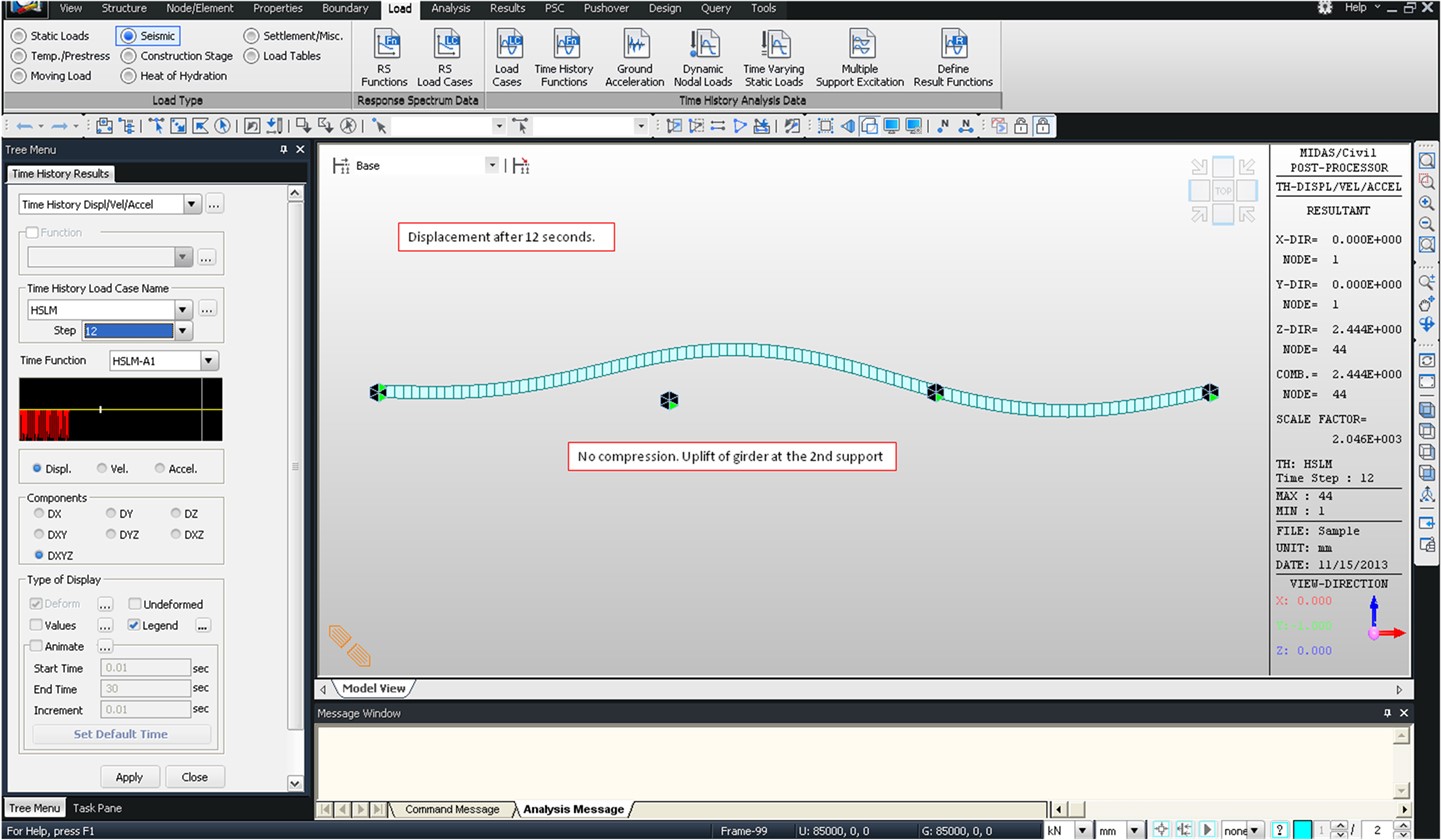The height and width of the screenshot is (840, 1441).
Task: Click the Define Result Functions icon
Action: pos(952,46)
